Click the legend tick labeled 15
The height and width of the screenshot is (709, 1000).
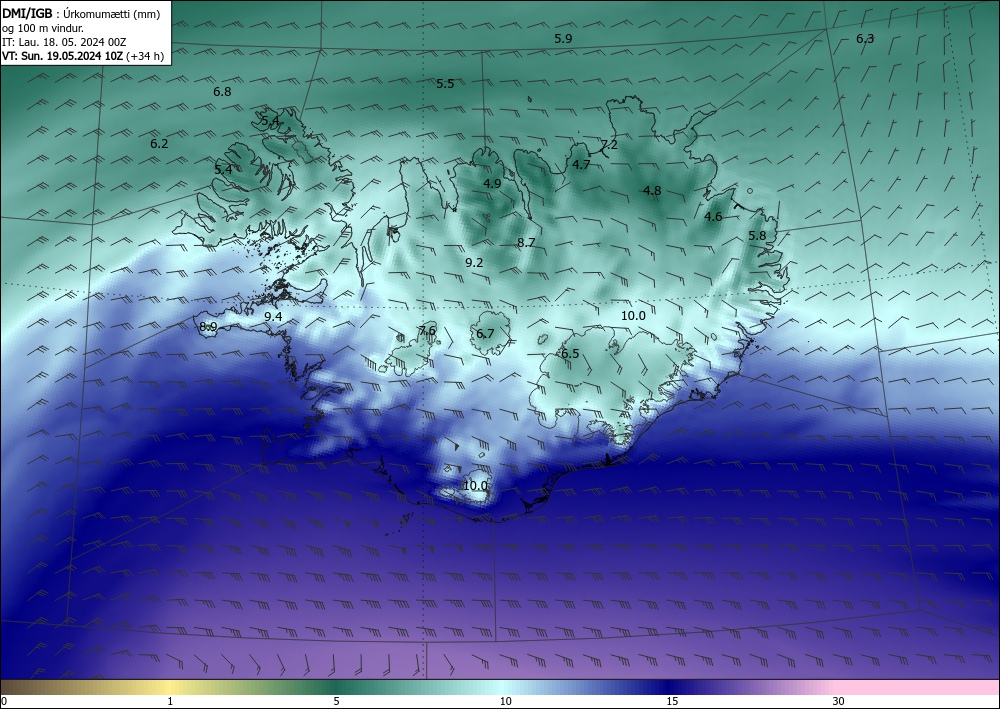tap(672, 701)
